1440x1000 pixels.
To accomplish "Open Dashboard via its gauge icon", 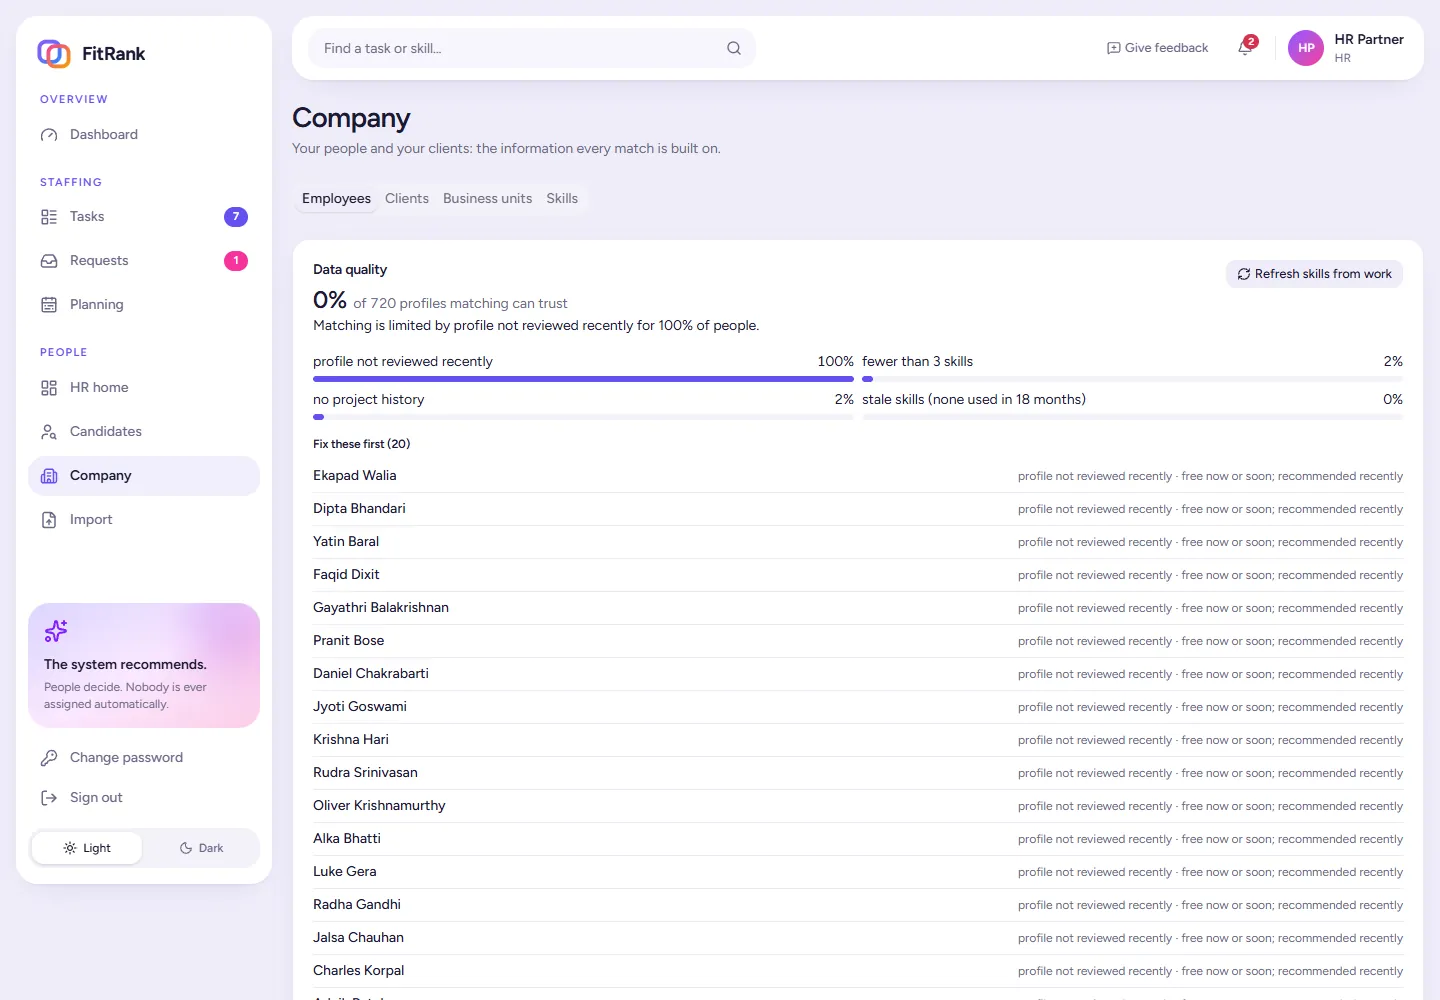I will pos(49,135).
